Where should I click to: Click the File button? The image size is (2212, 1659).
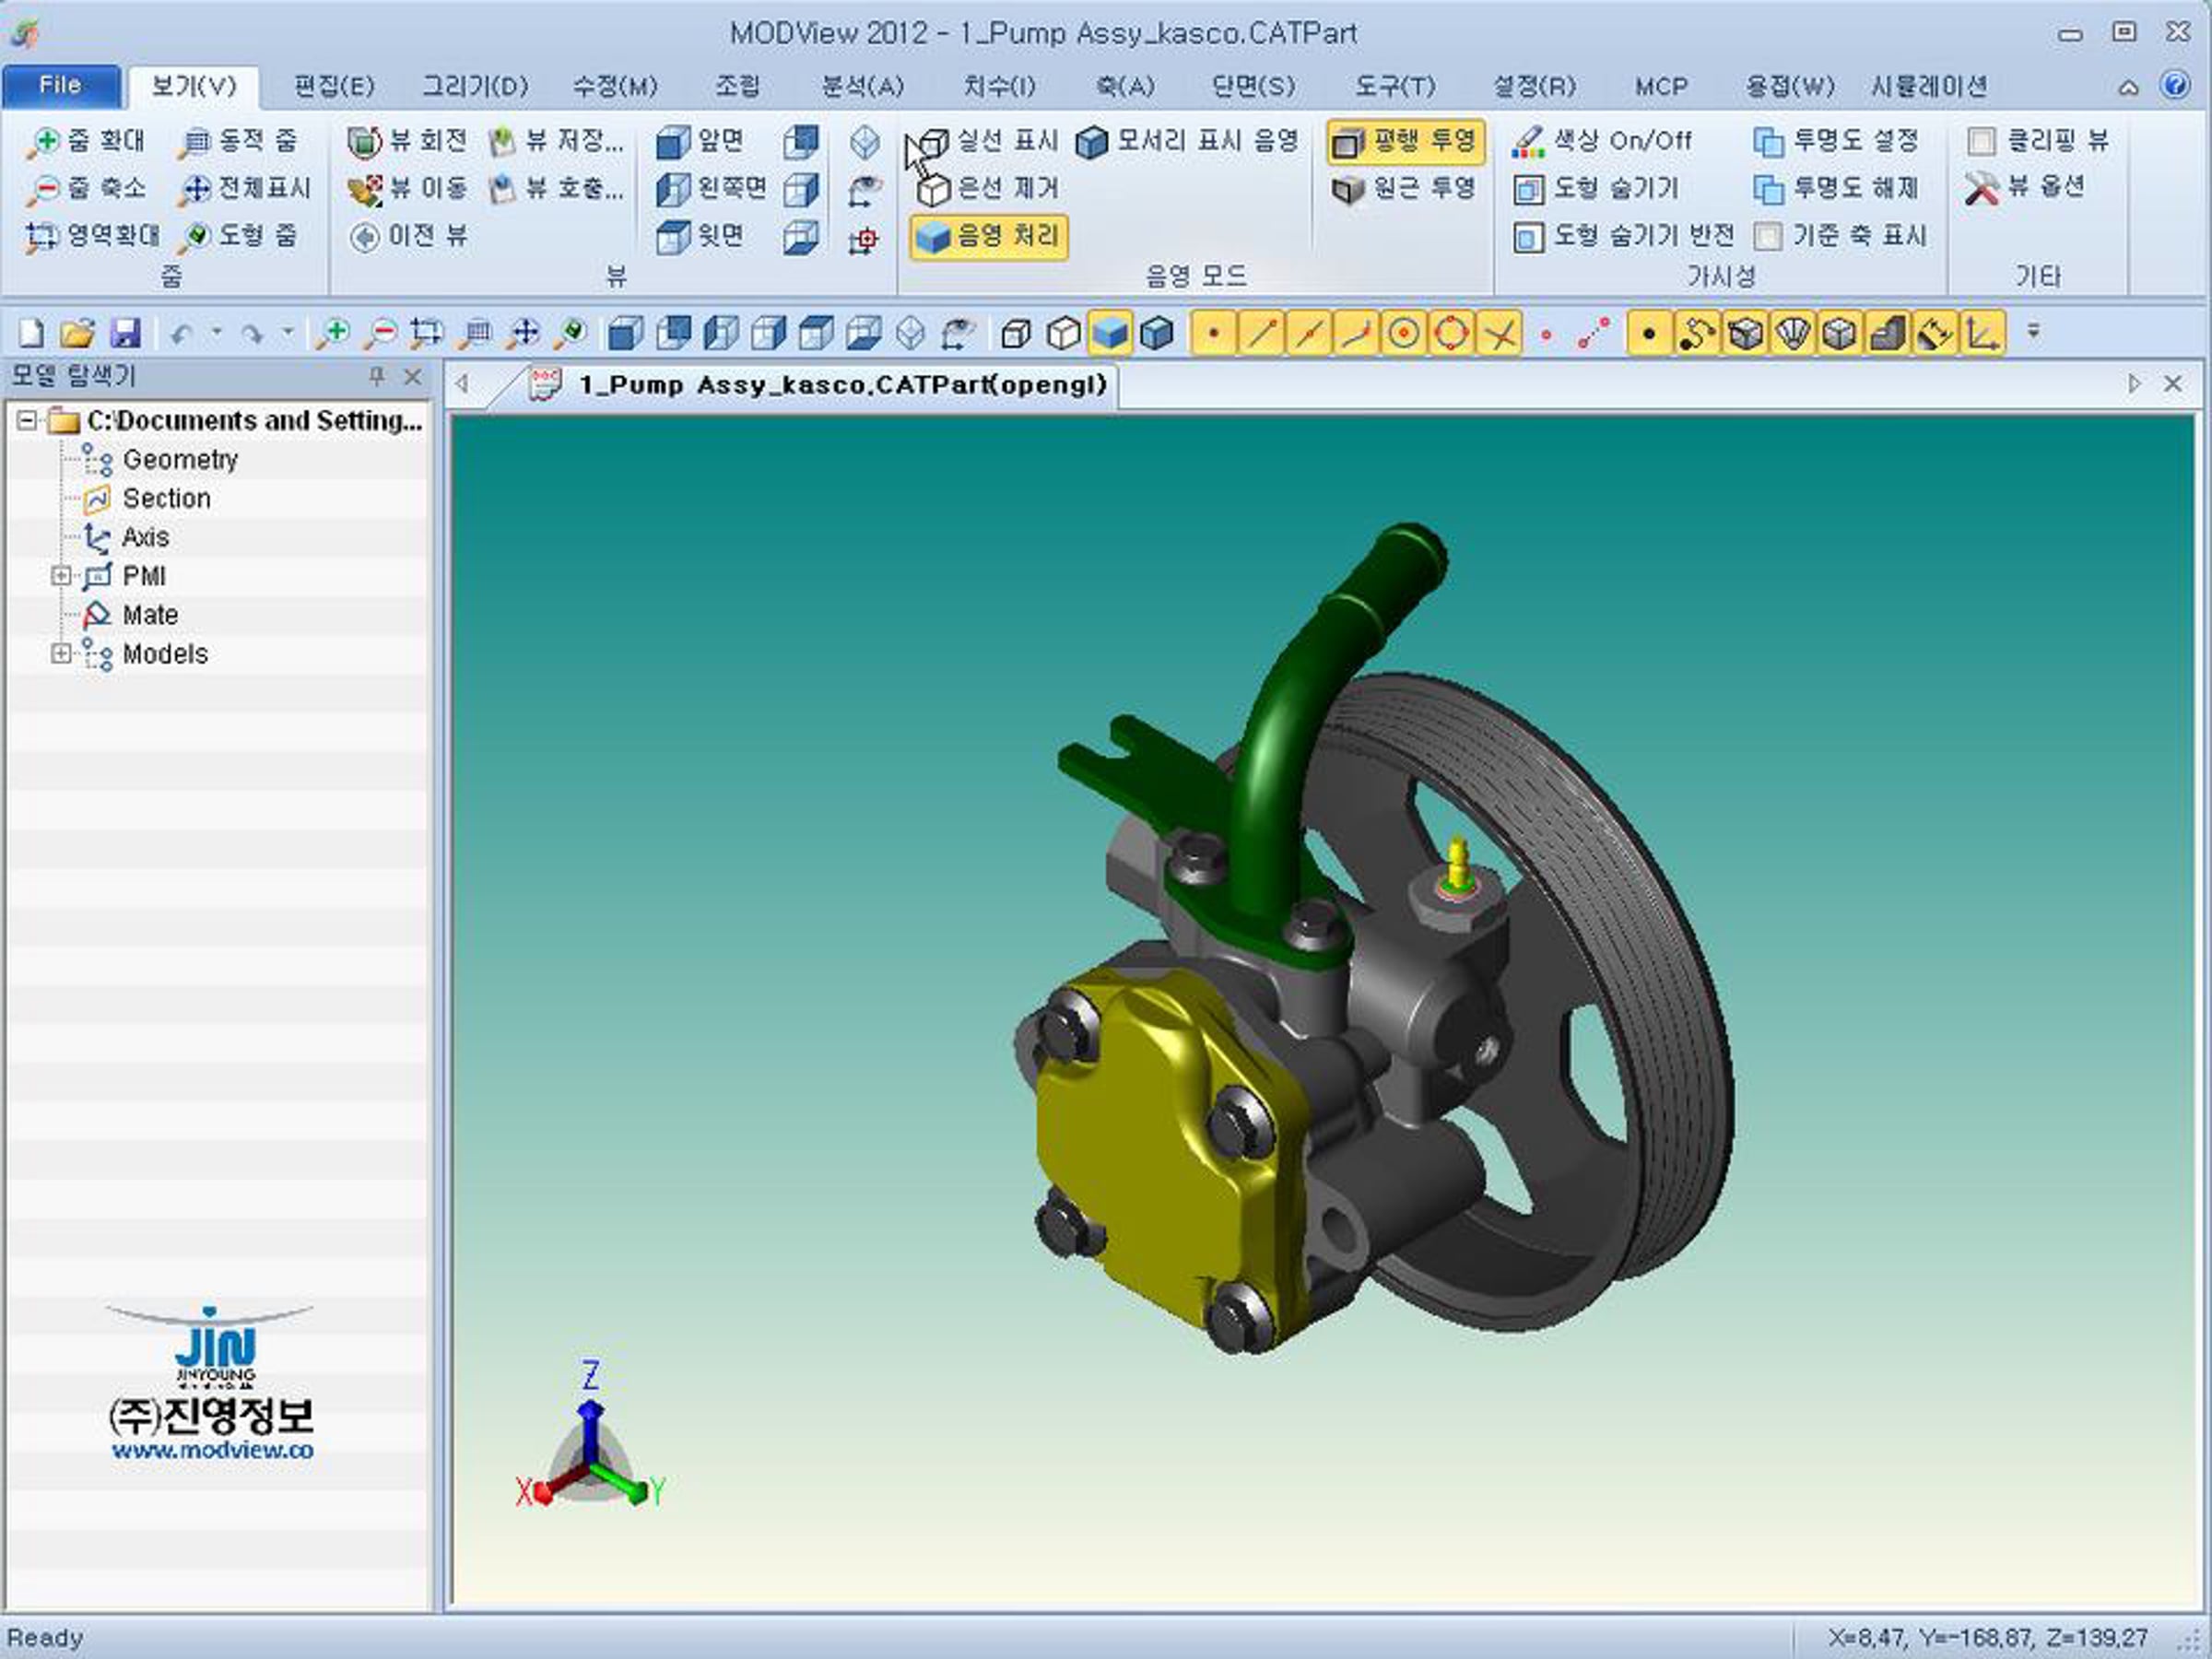click(x=60, y=86)
